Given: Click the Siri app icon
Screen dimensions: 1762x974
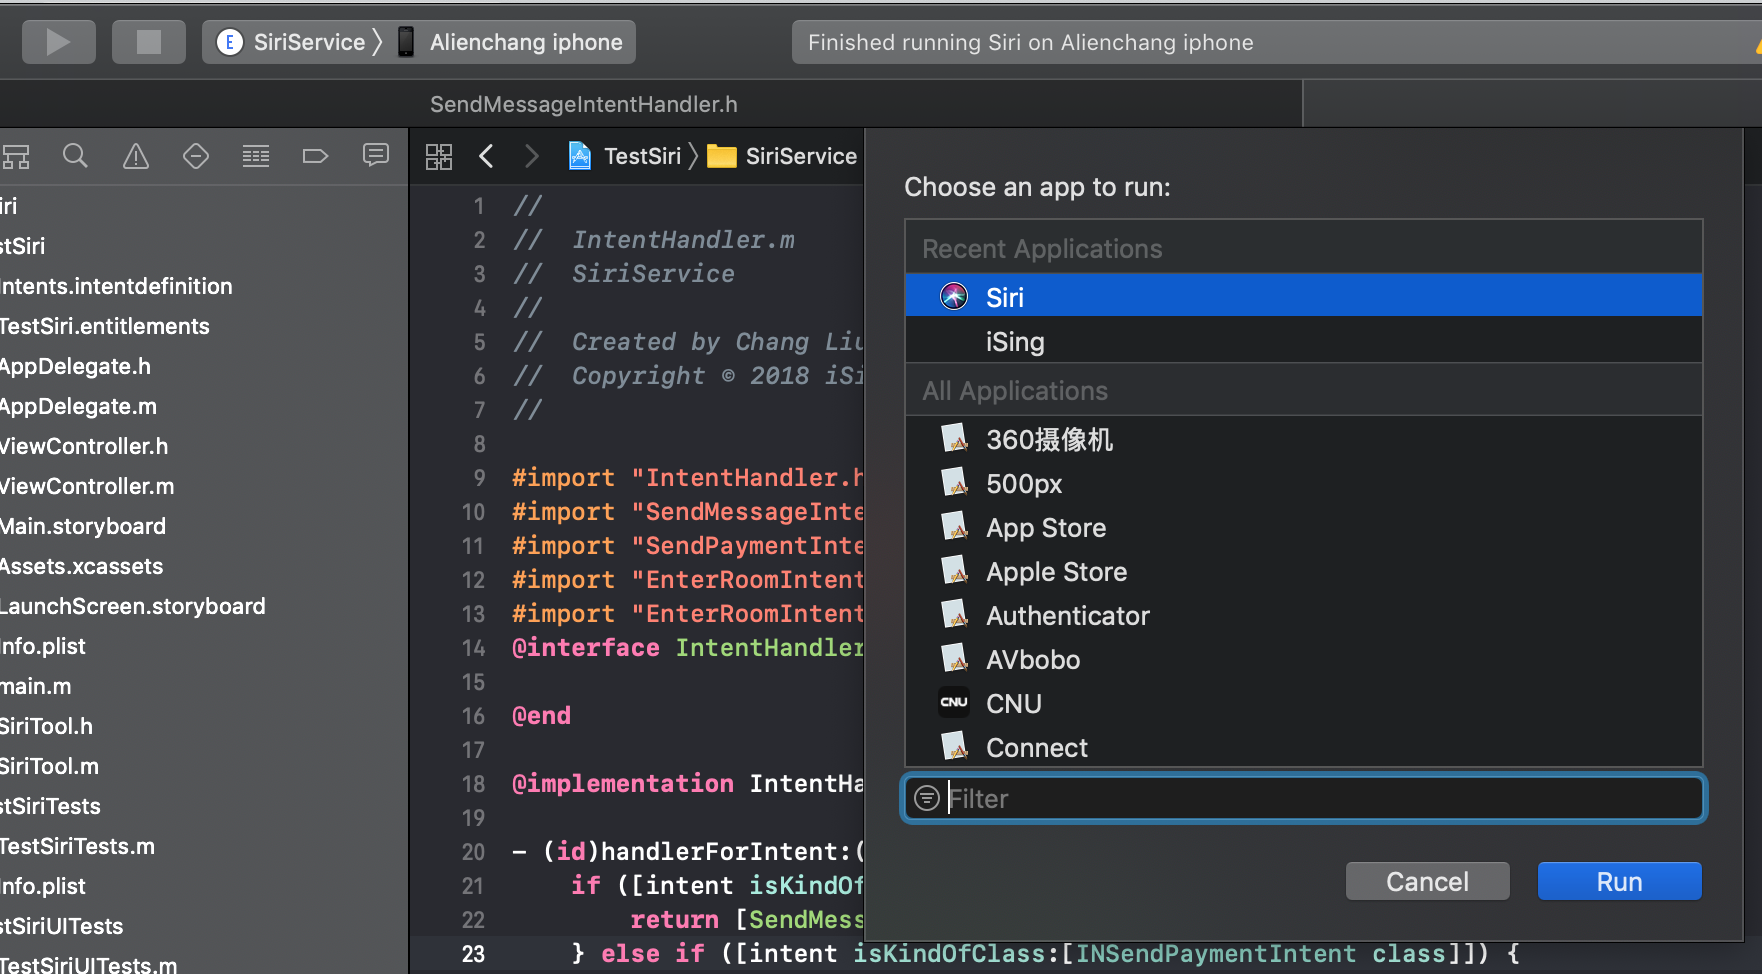Looking at the screenshot, I should point(954,296).
